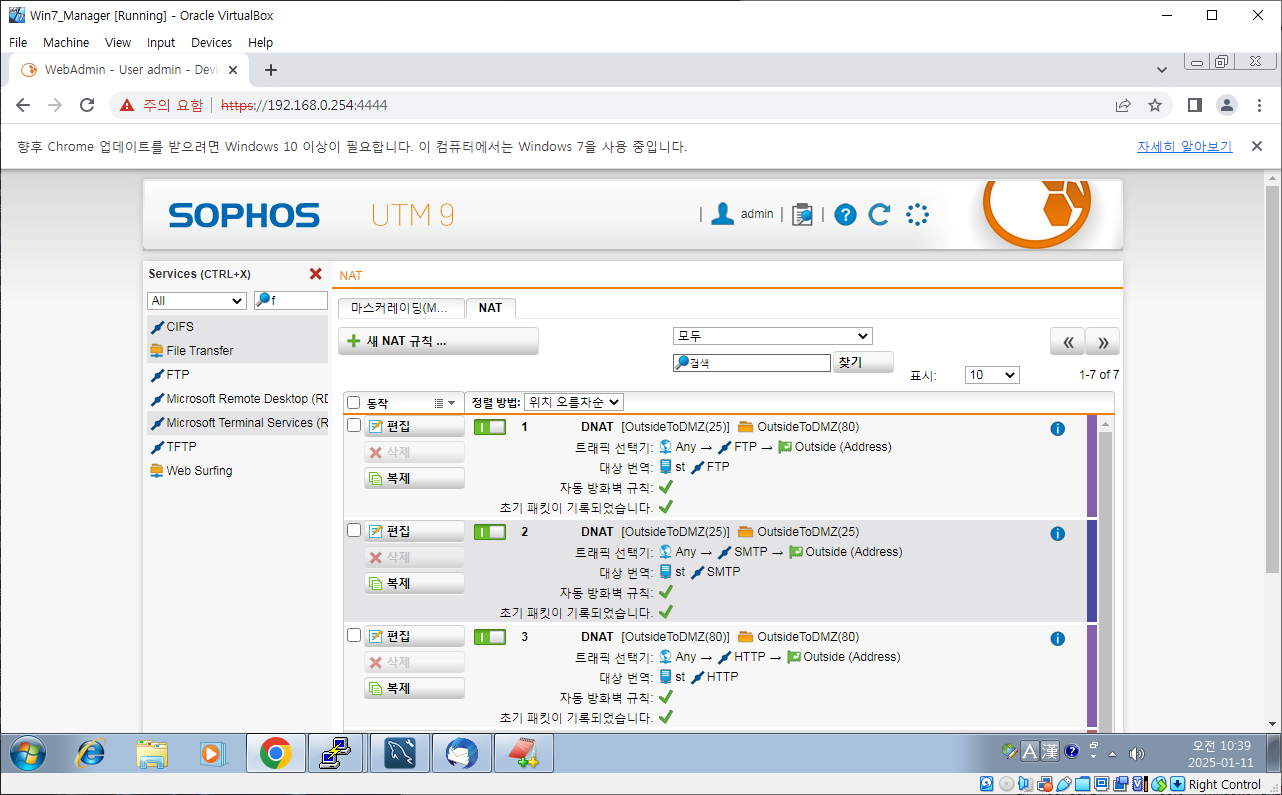
Task: Click the info icon for NAT rule 1
Action: pos(1057,429)
